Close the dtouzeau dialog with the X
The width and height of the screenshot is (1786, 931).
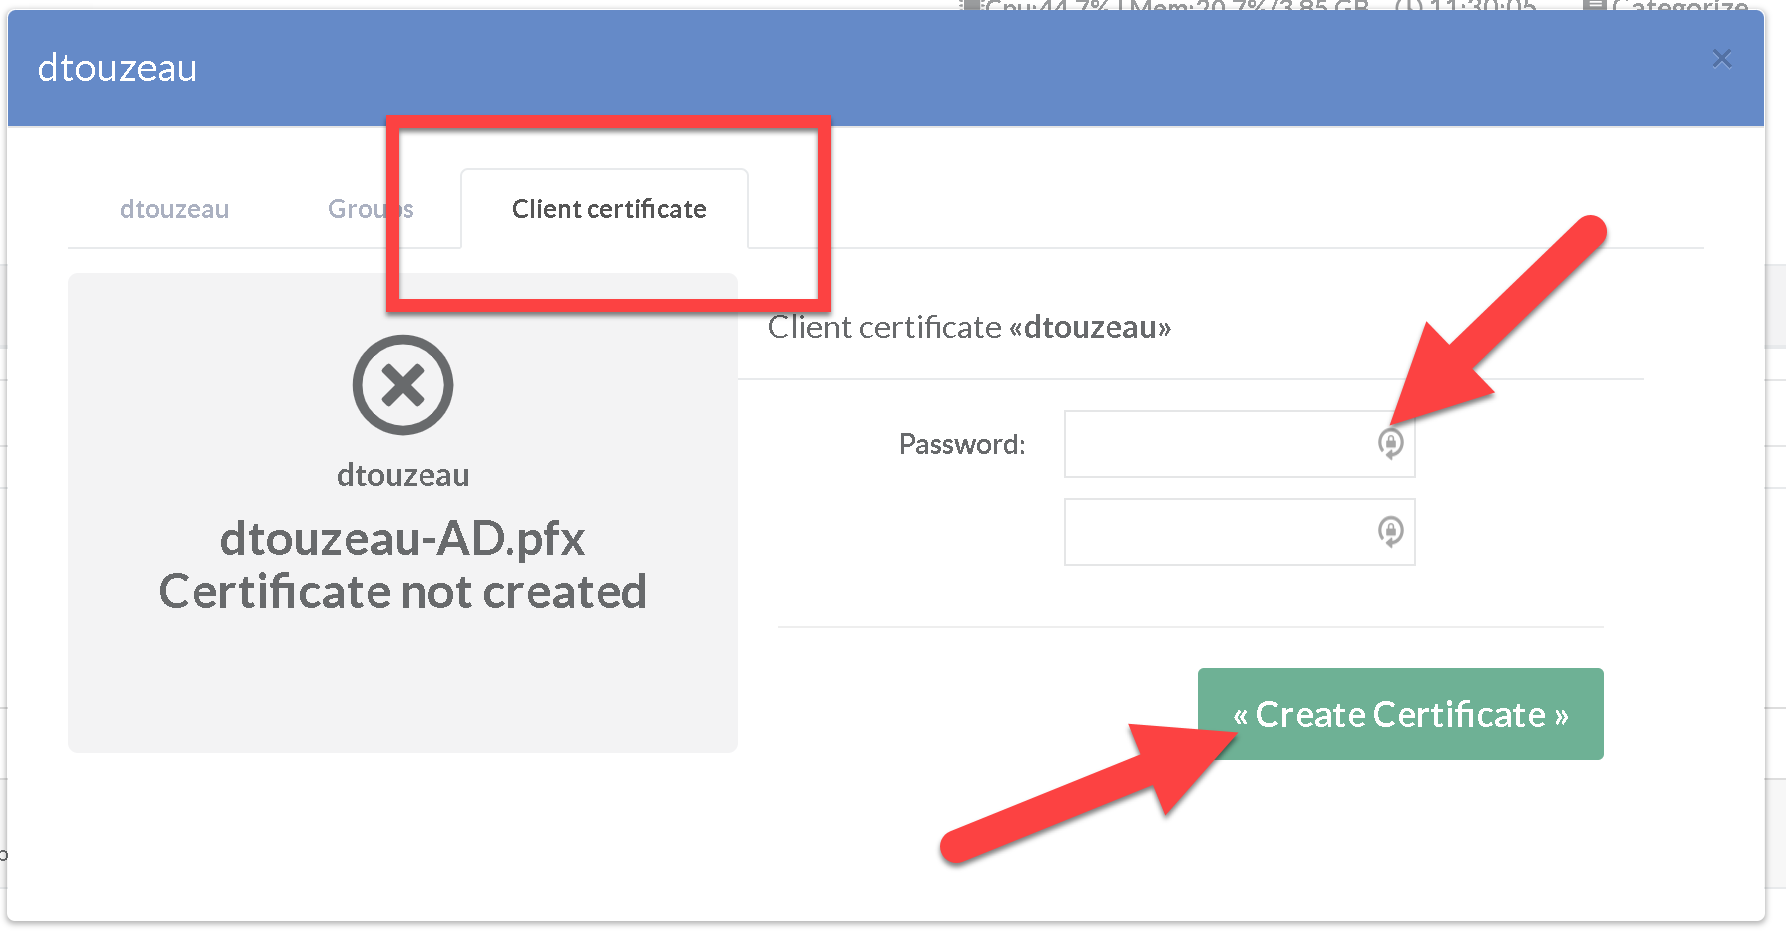tap(1721, 59)
